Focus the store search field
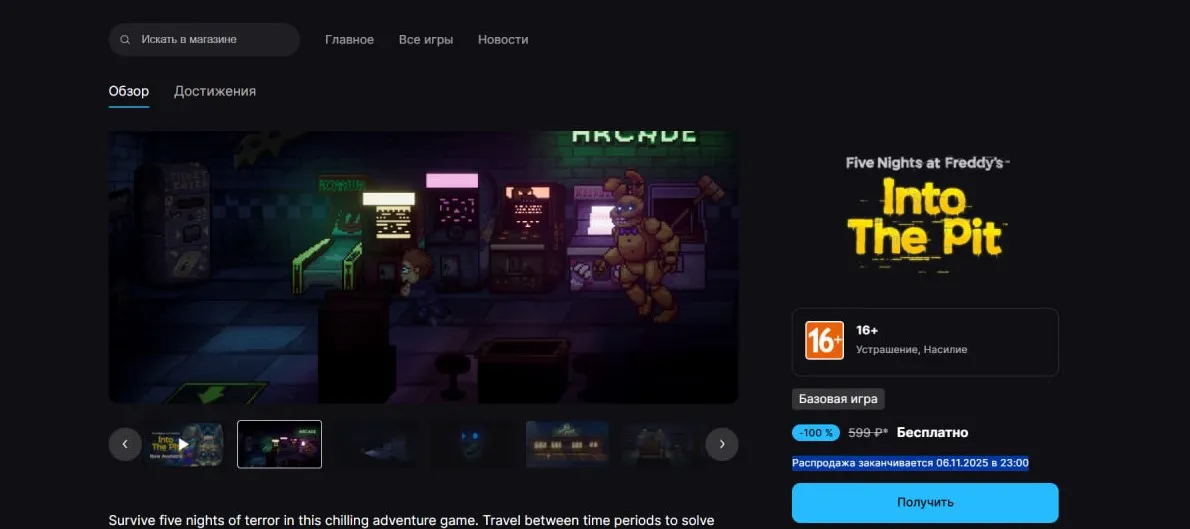This screenshot has height=529, width=1190. click(x=204, y=39)
